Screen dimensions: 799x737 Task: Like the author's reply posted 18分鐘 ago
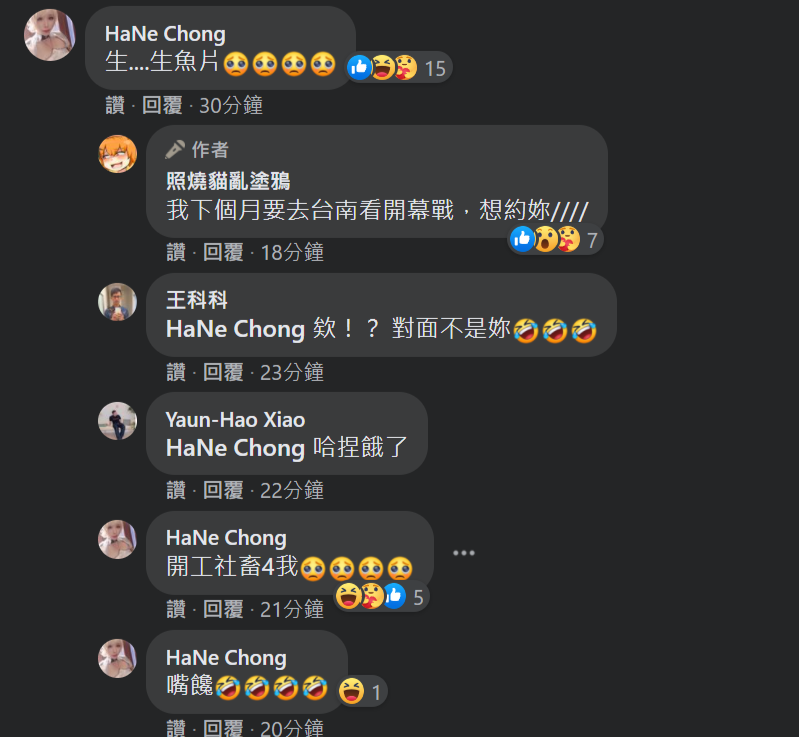(x=176, y=252)
